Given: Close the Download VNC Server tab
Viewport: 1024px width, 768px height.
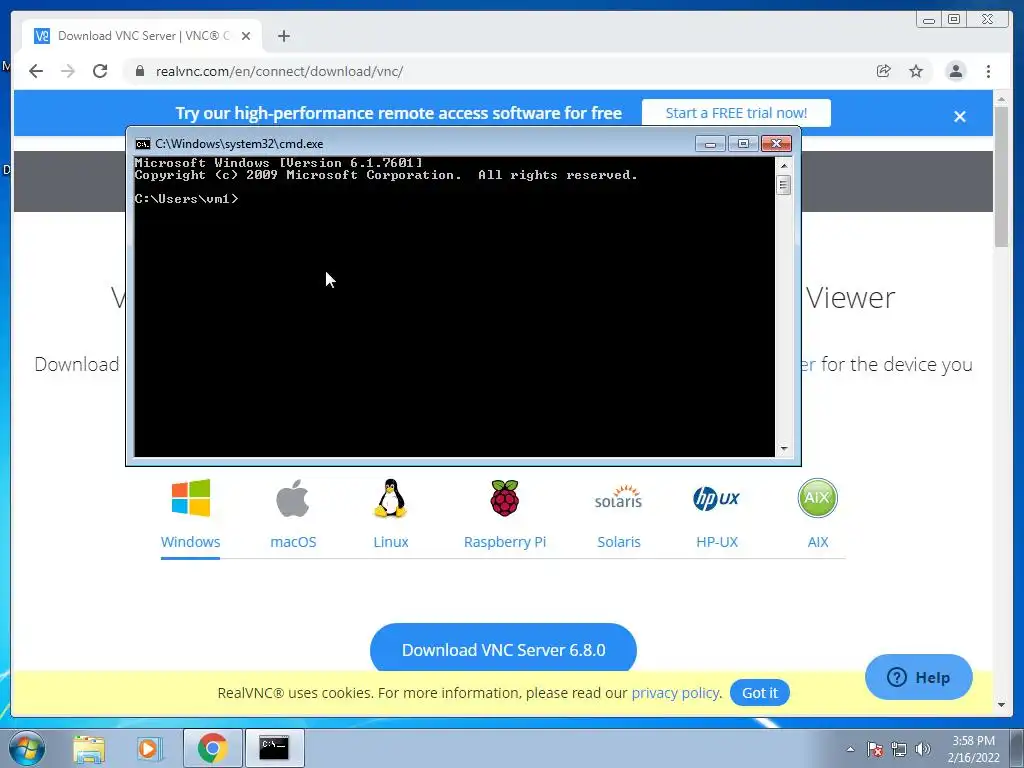Looking at the screenshot, I should (x=246, y=36).
